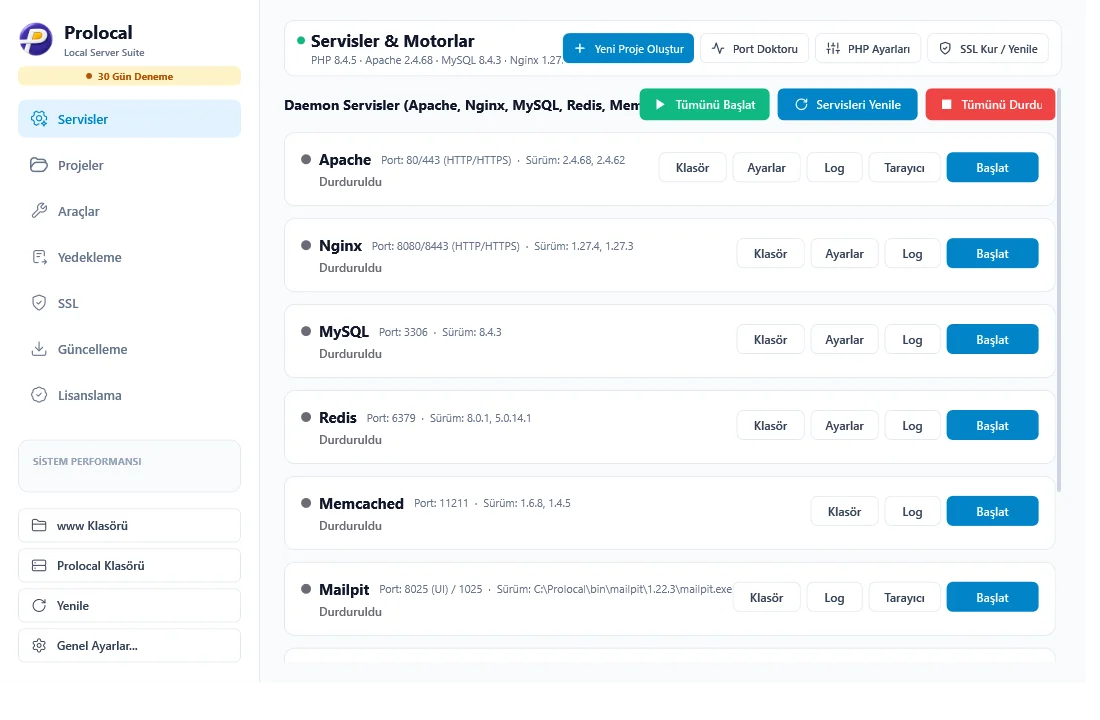
Task: Click the Yedekleme backup icon
Action: click(39, 257)
